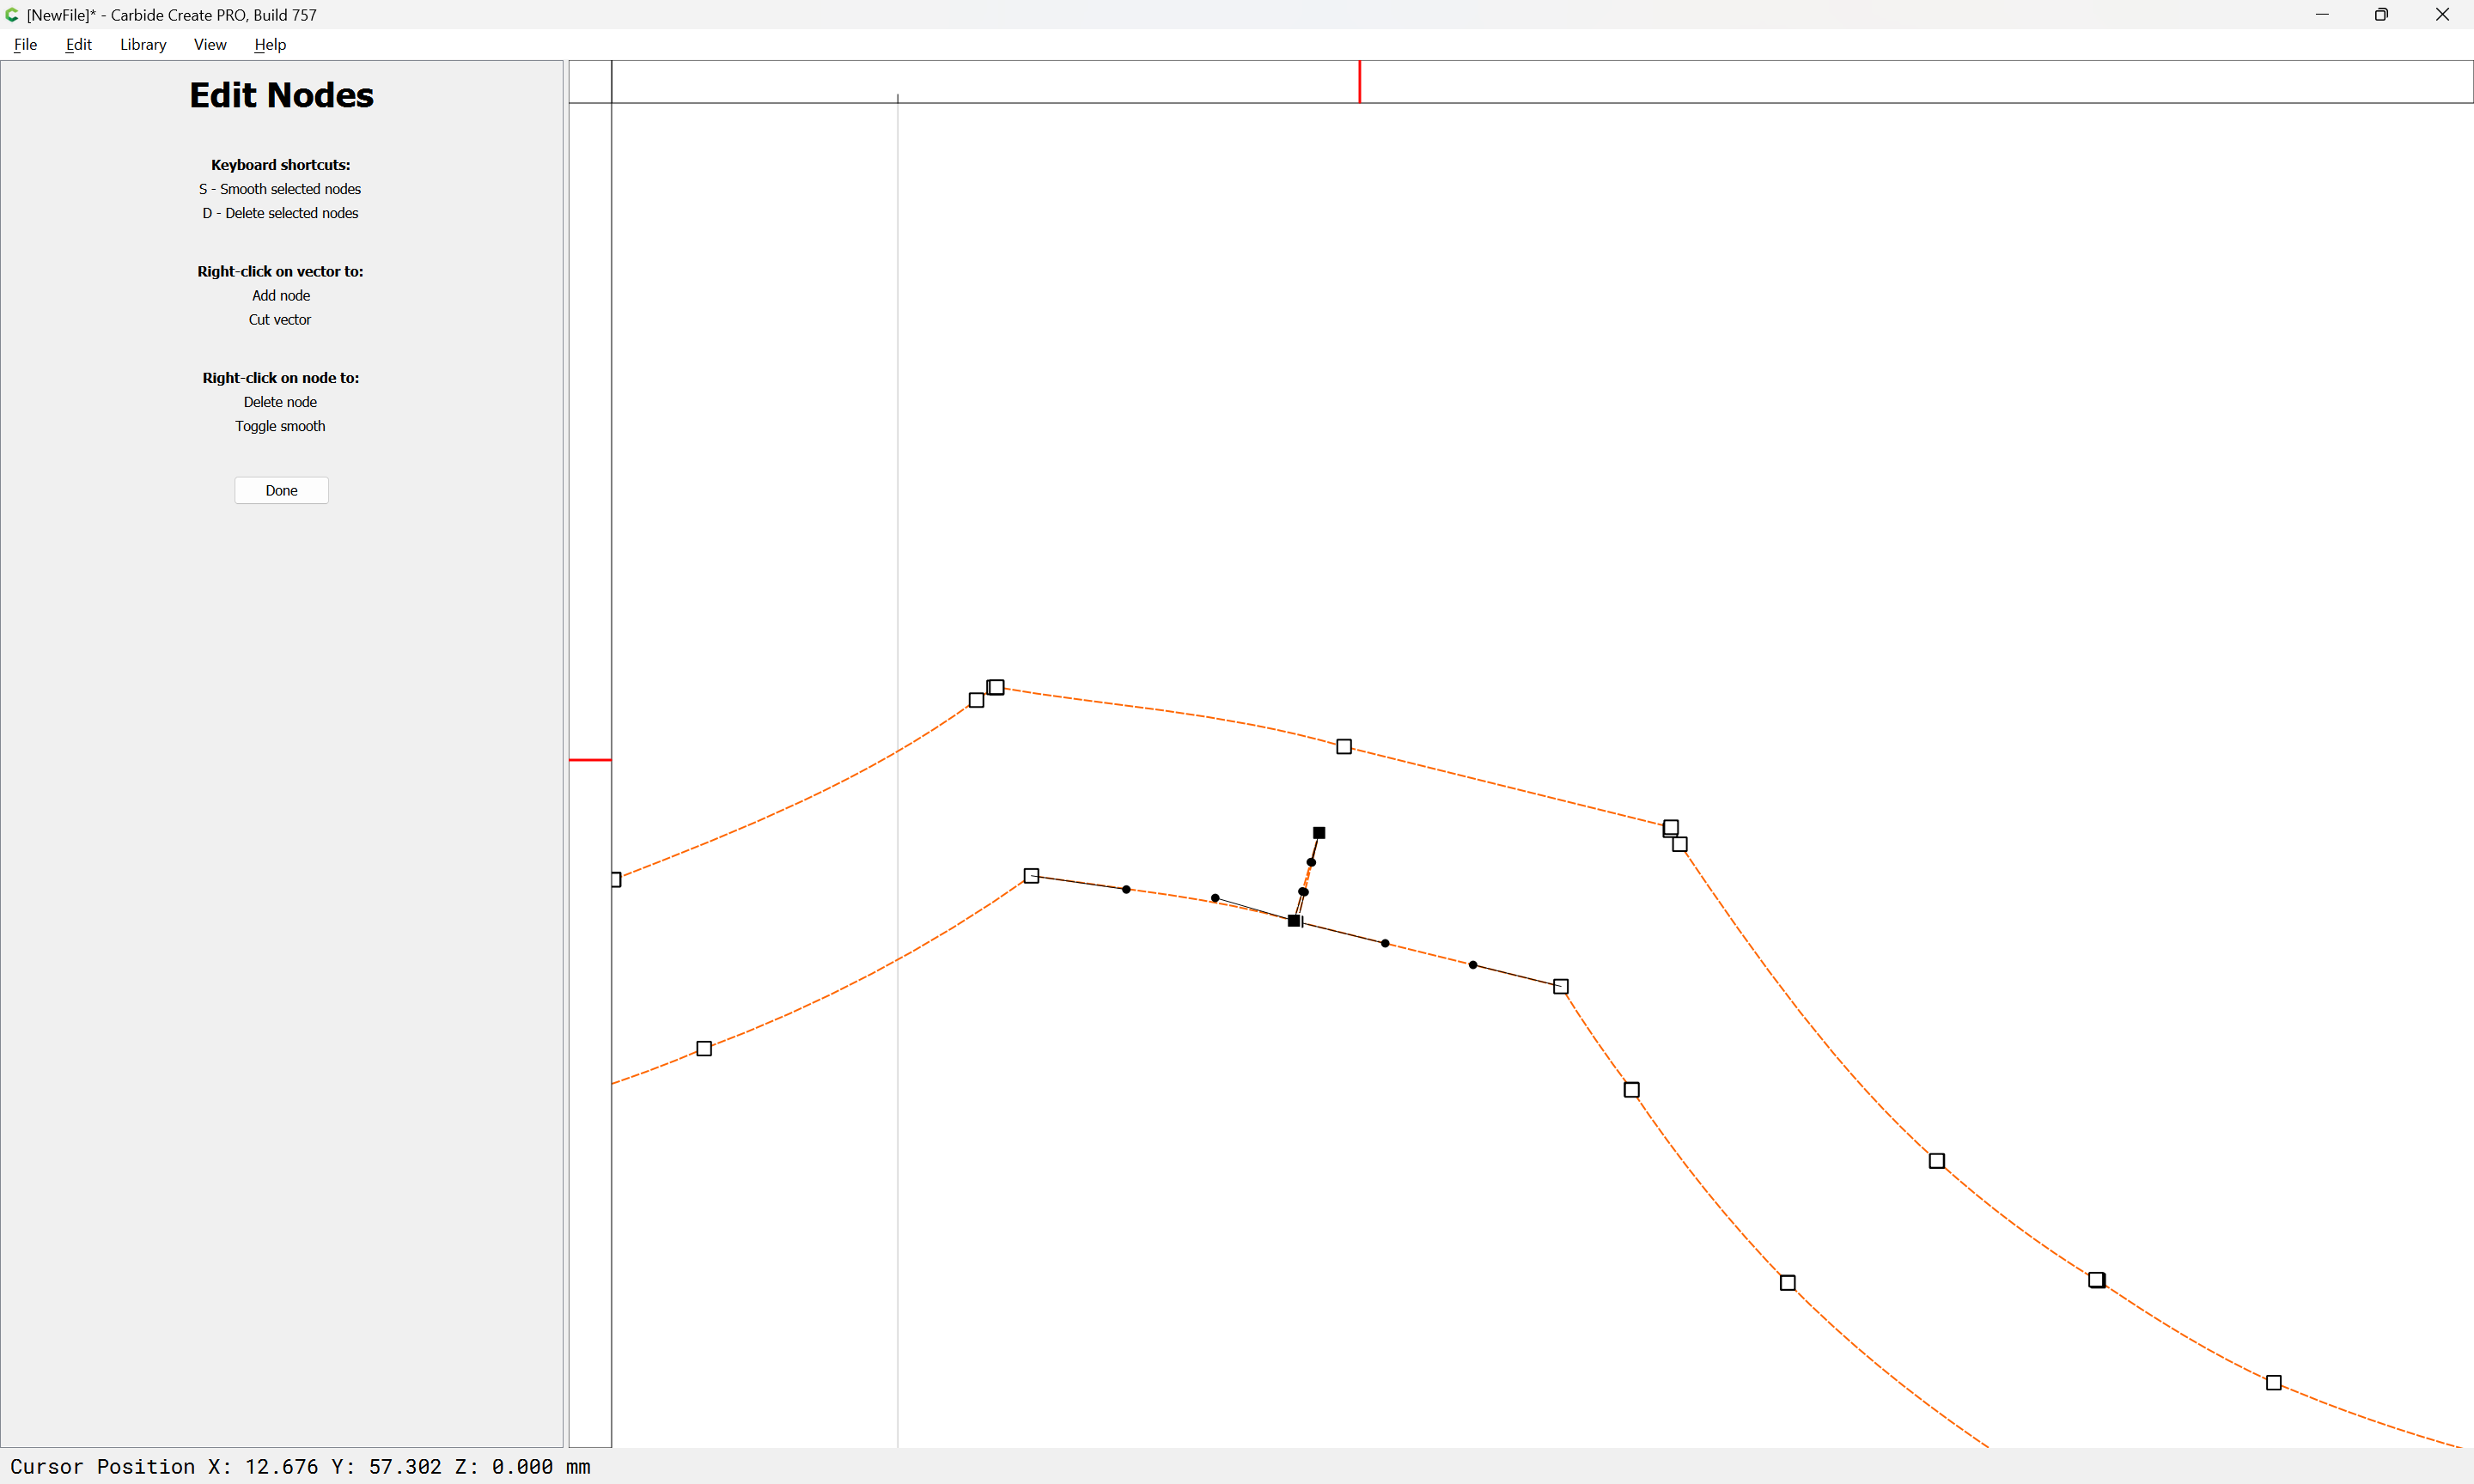Click the 'D - Delete selected nodes' hint
The width and height of the screenshot is (2474, 1484).
point(280,213)
